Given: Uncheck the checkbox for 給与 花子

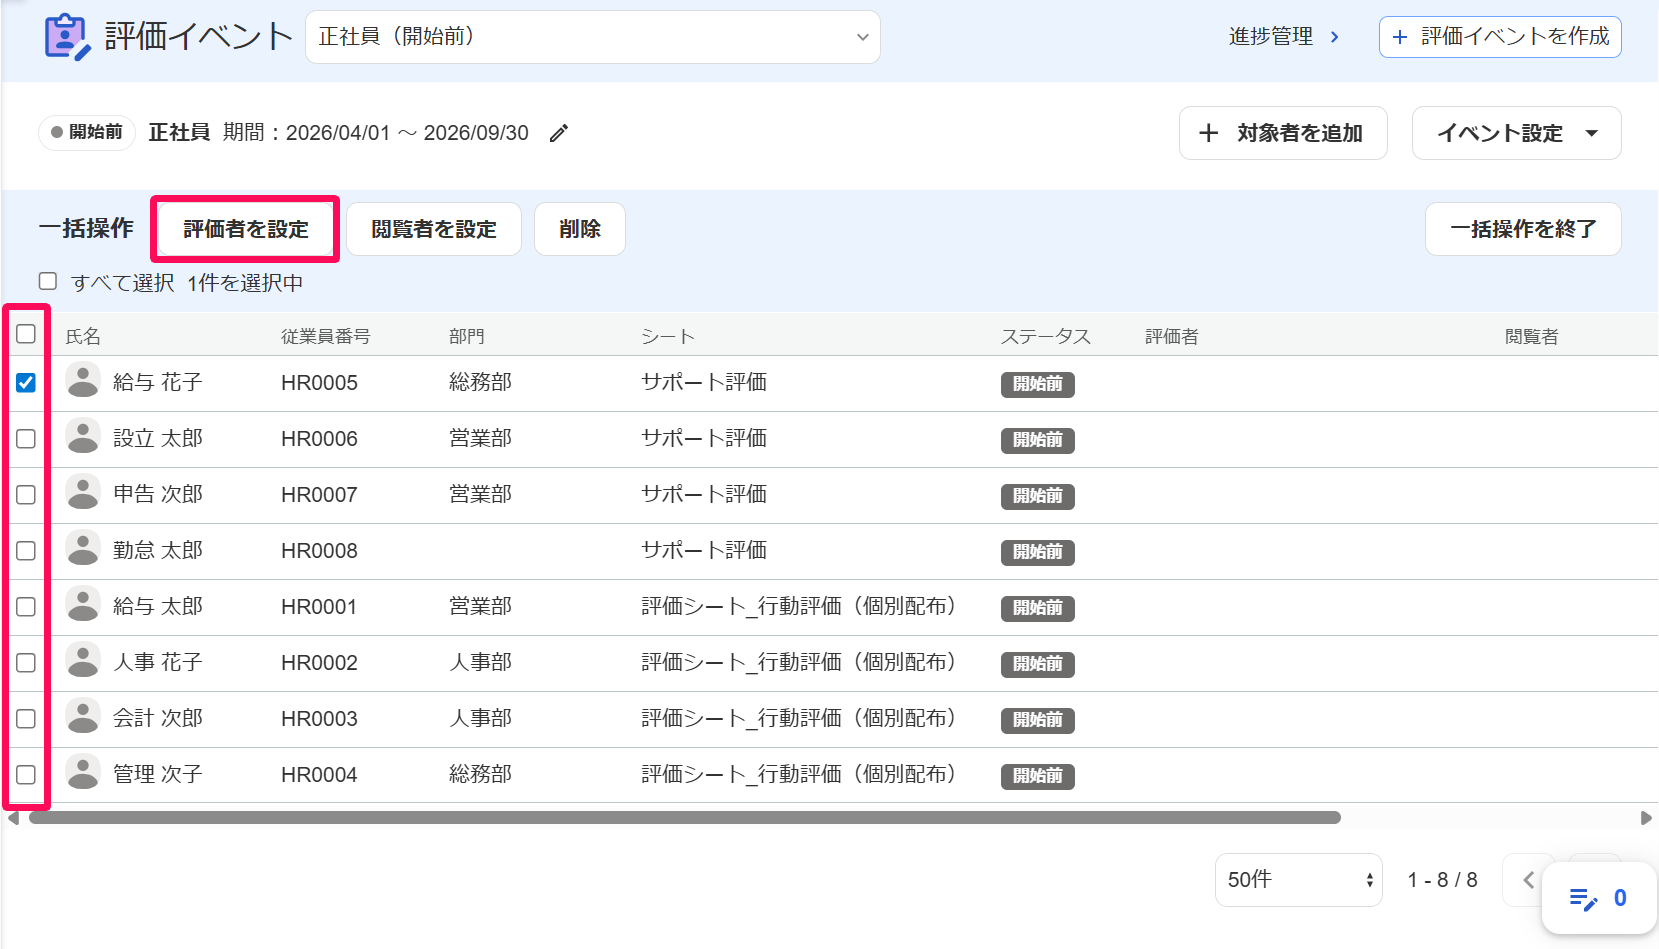Looking at the screenshot, I should coord(26,383).
